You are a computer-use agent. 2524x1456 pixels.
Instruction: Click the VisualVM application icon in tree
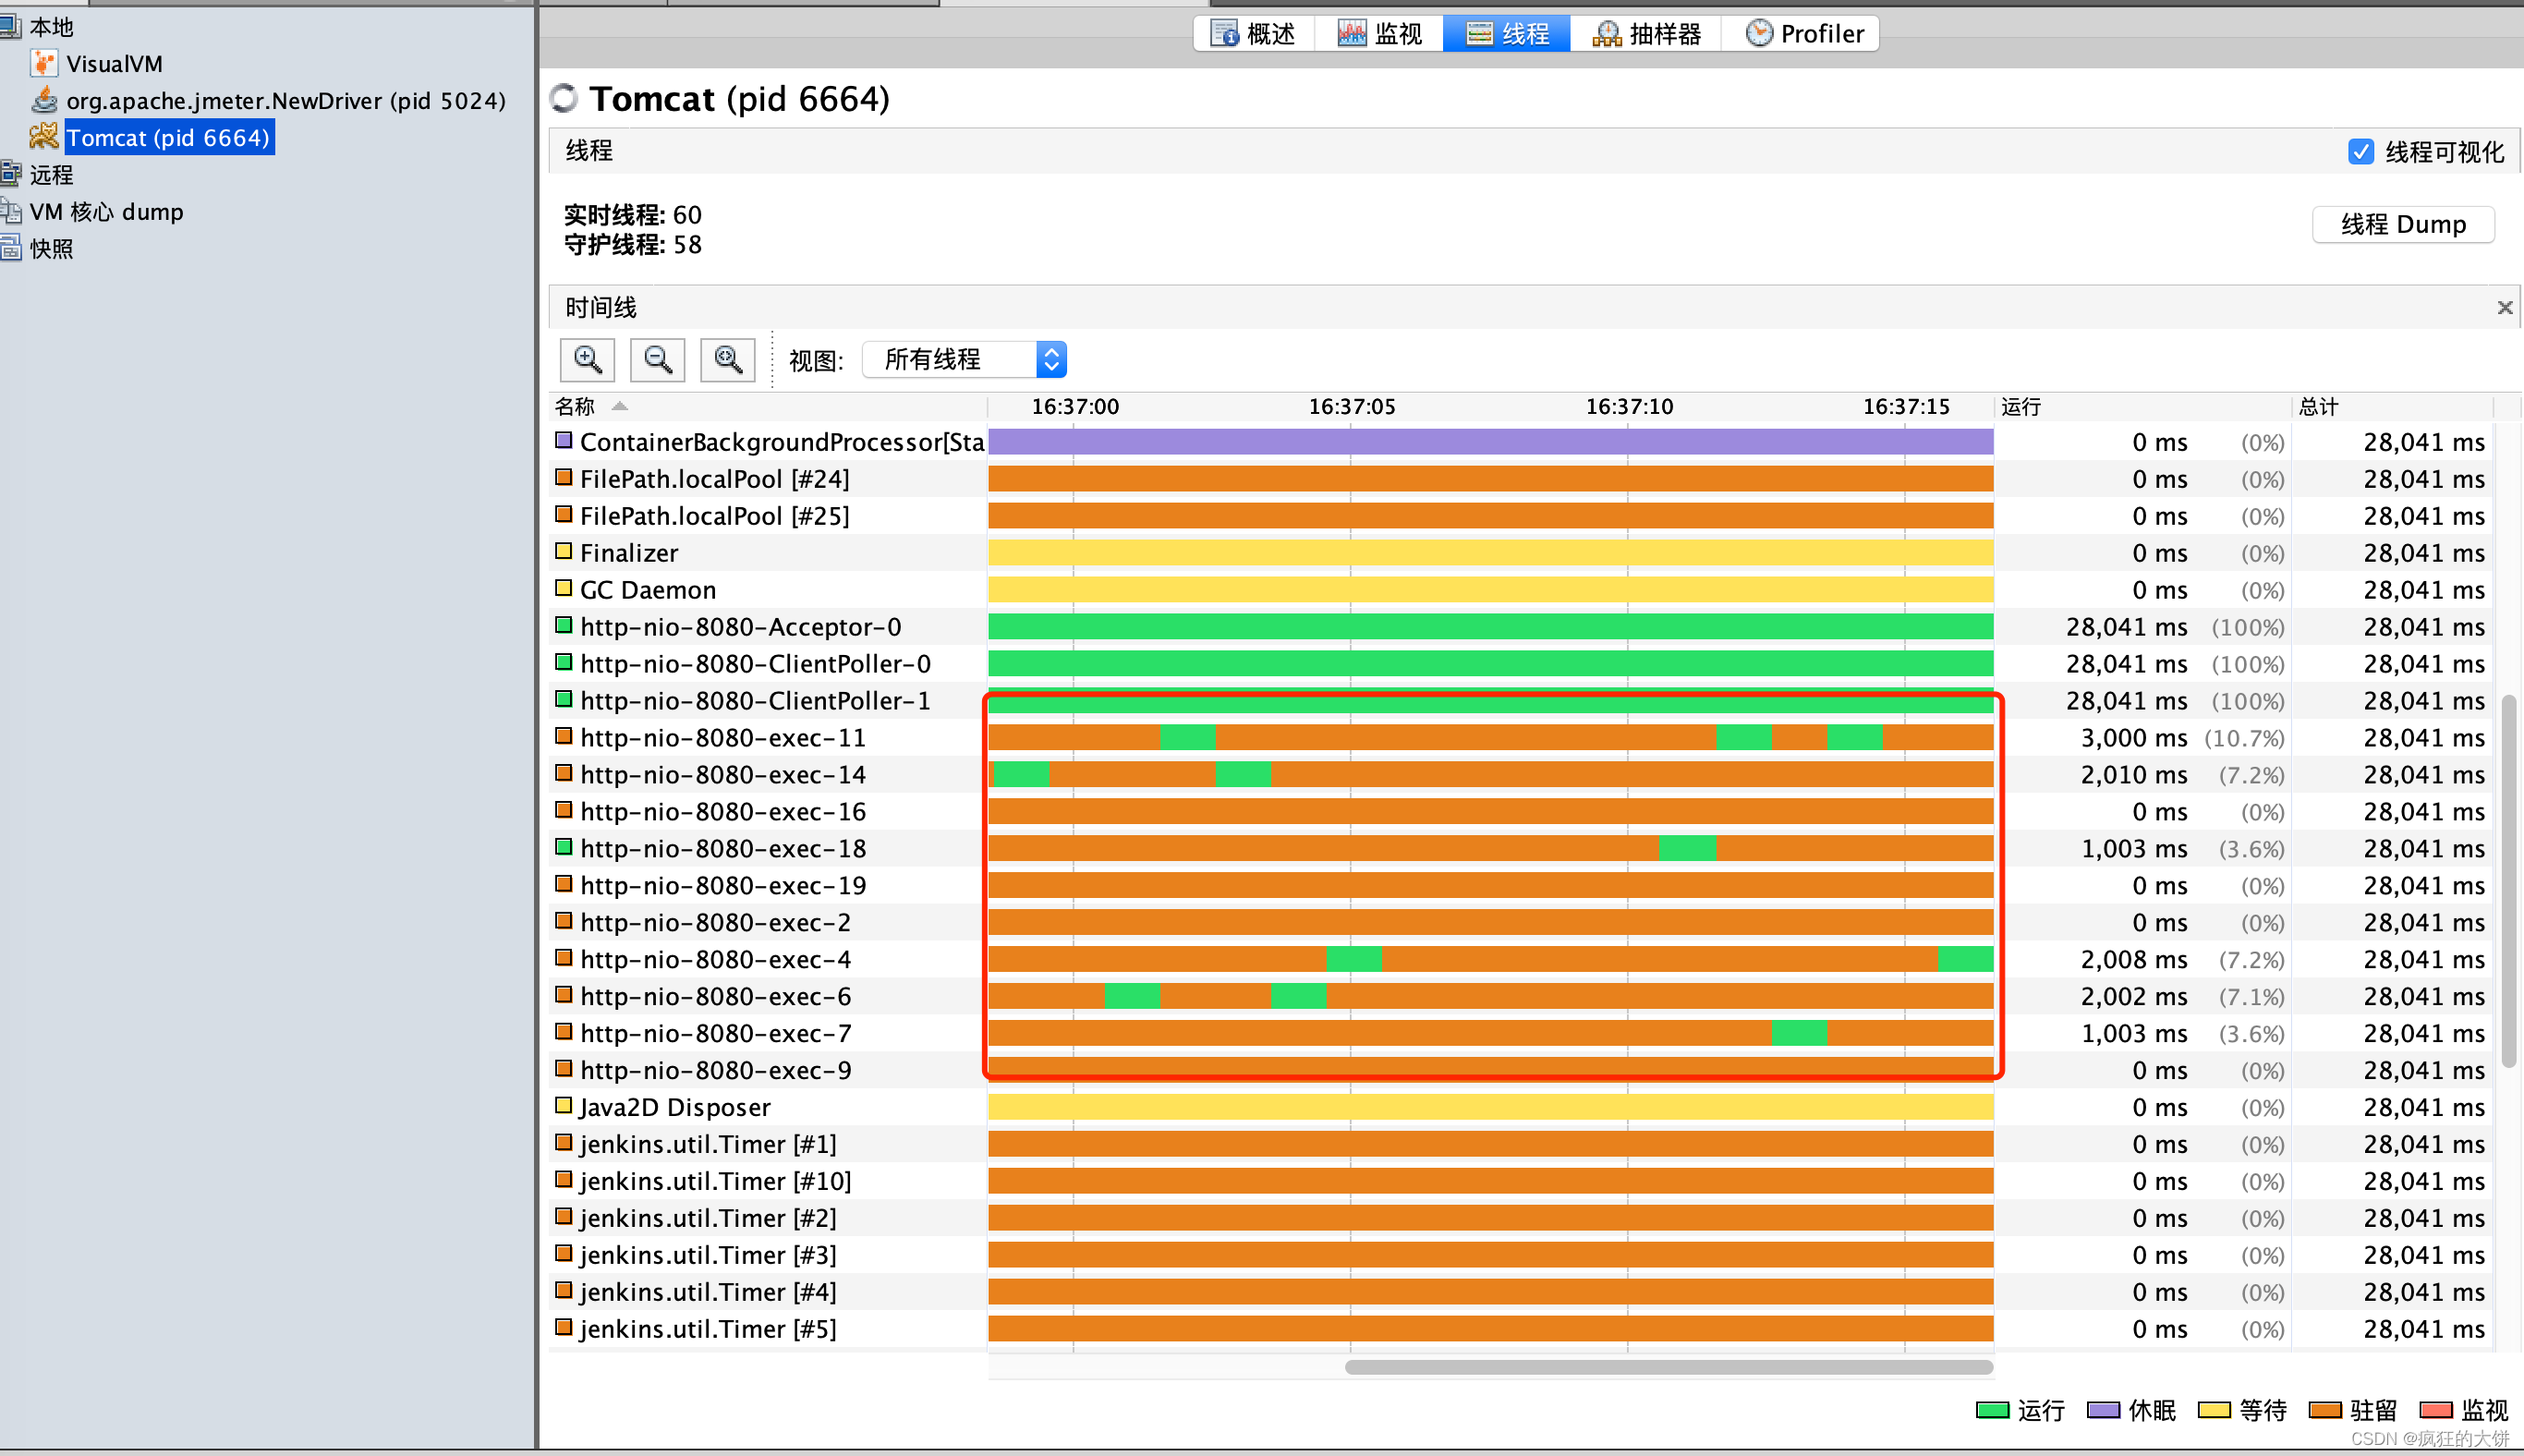(x=44, y=64)
